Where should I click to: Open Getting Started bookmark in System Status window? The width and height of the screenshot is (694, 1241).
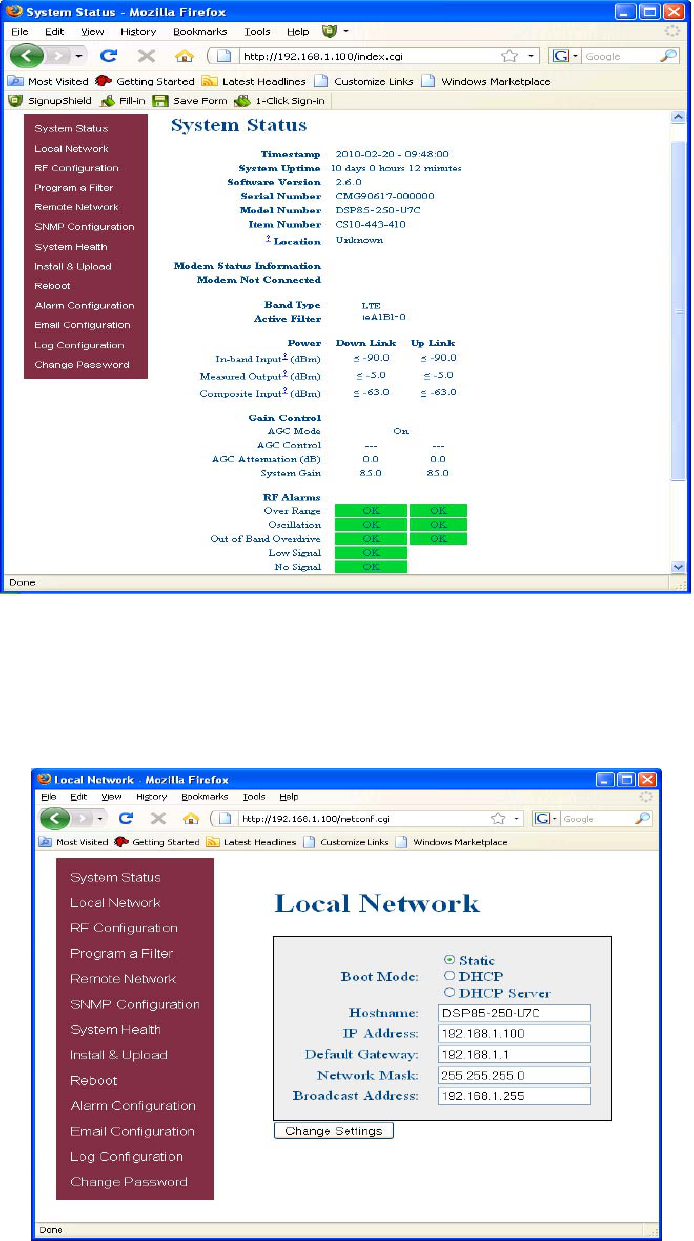pyautogui.click(x=146, y=81)
